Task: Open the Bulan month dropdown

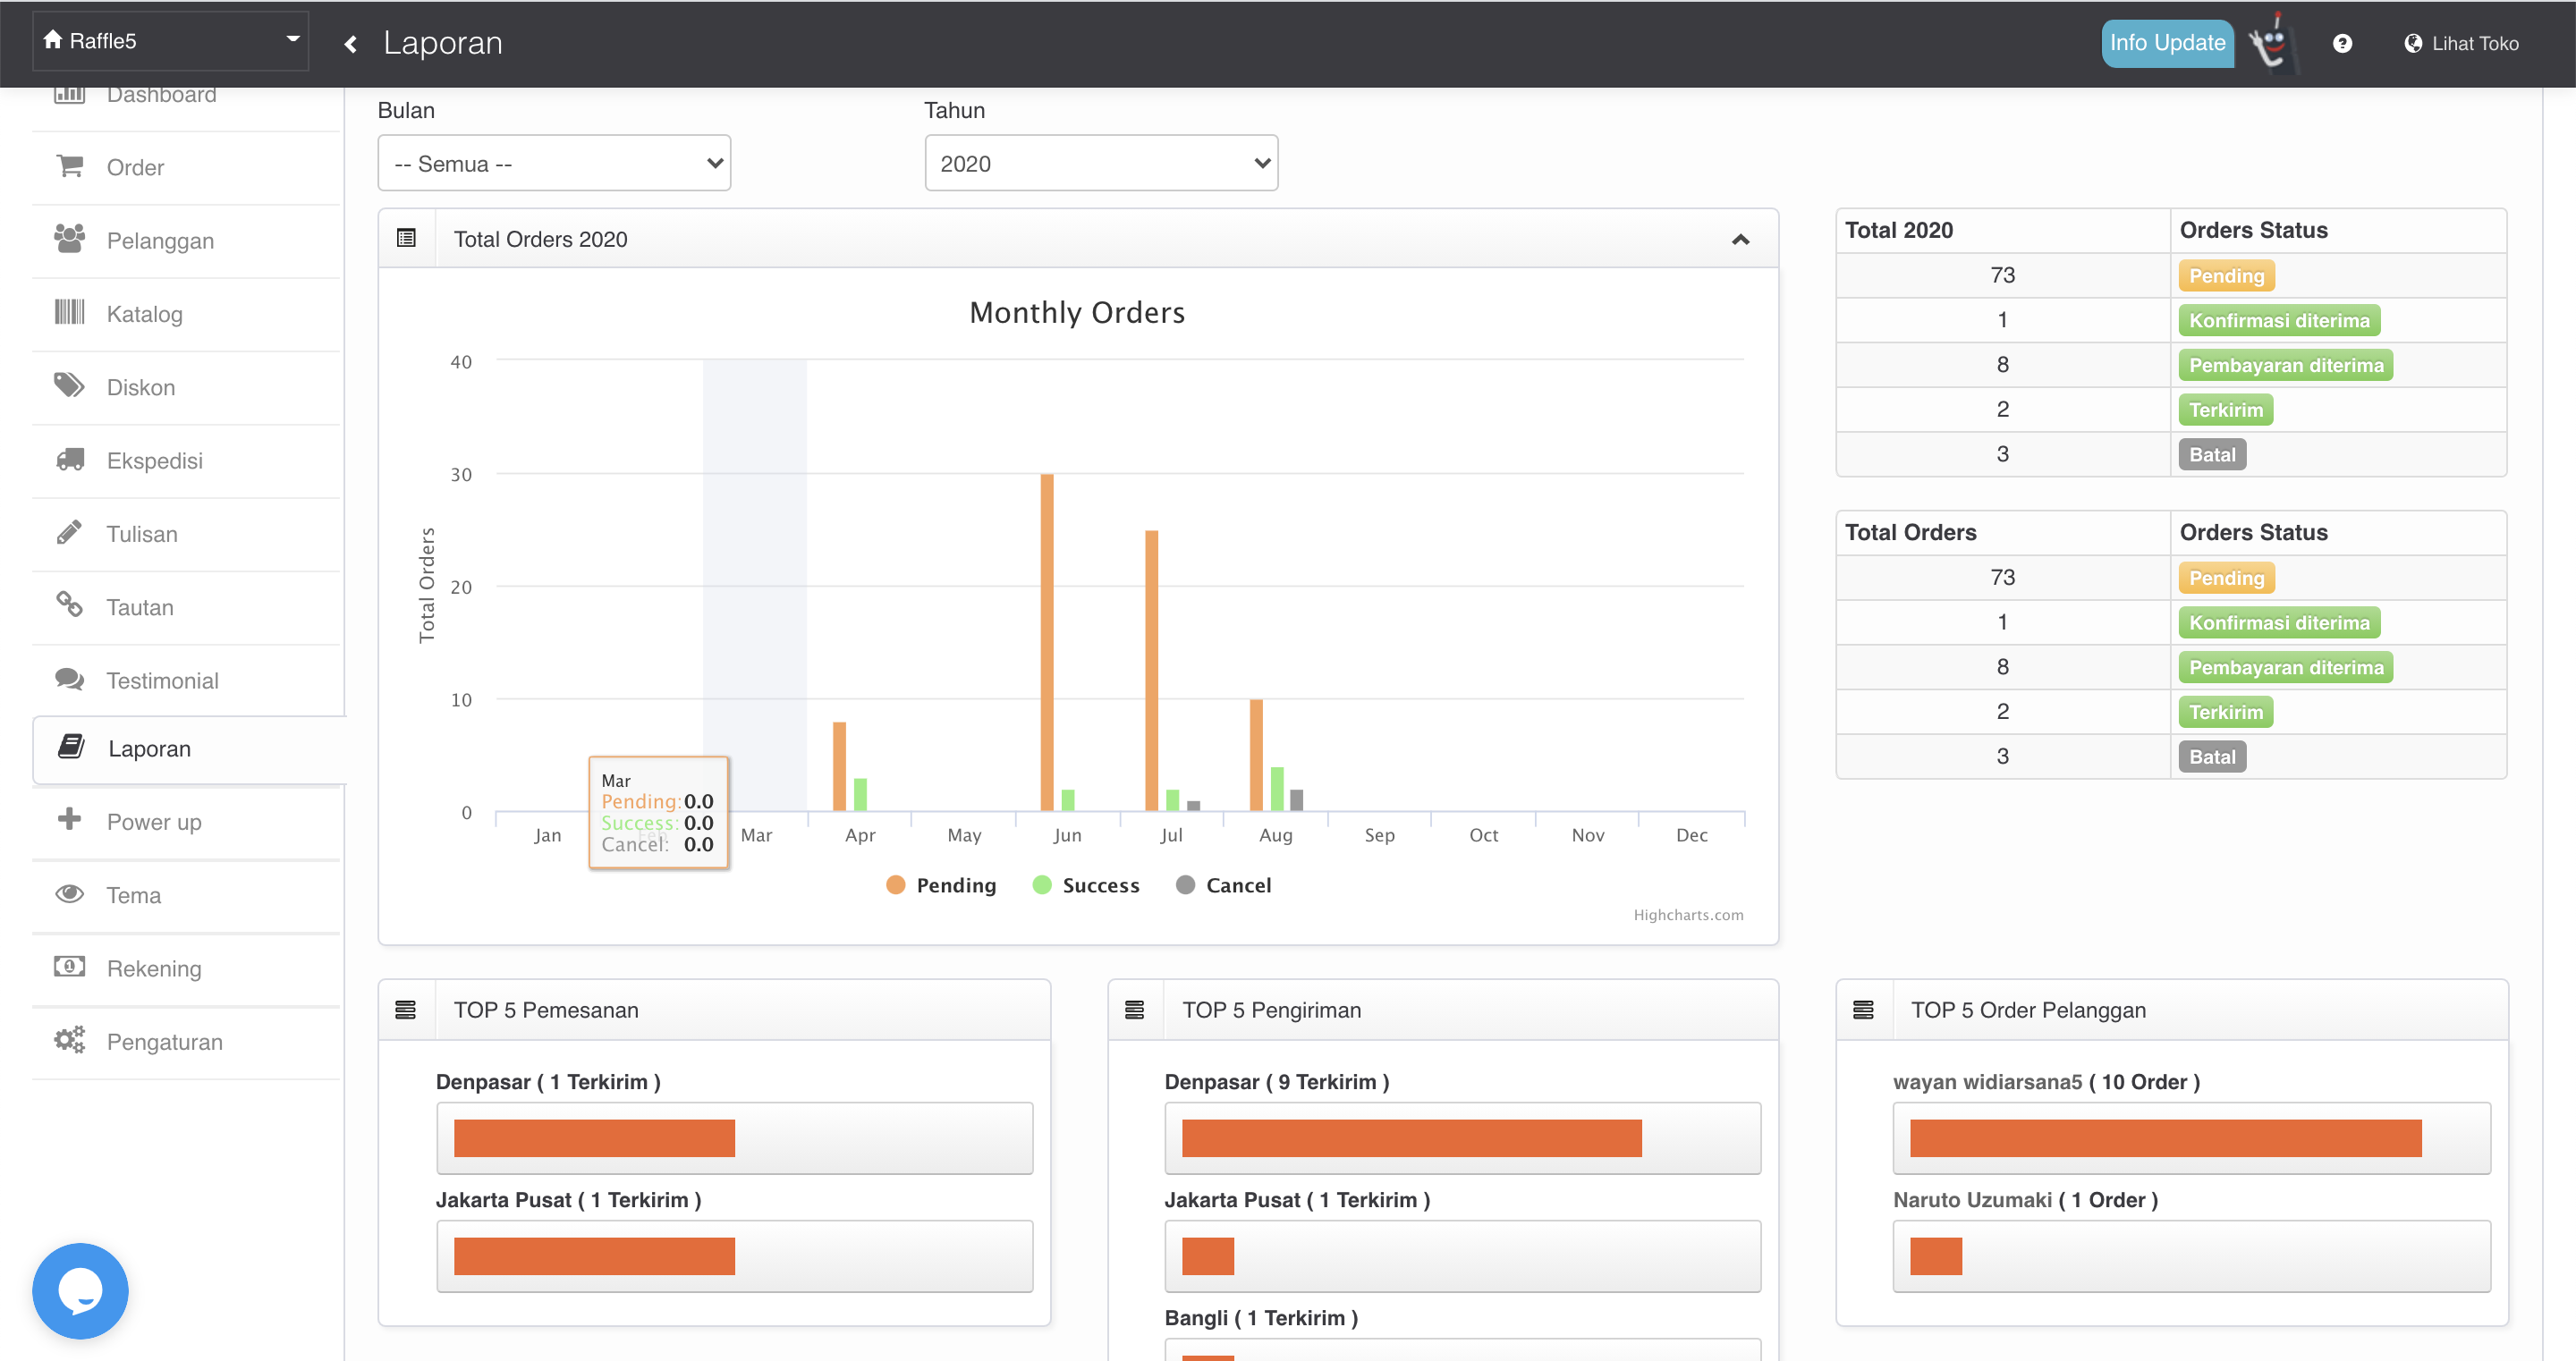Action: [554, 163]
